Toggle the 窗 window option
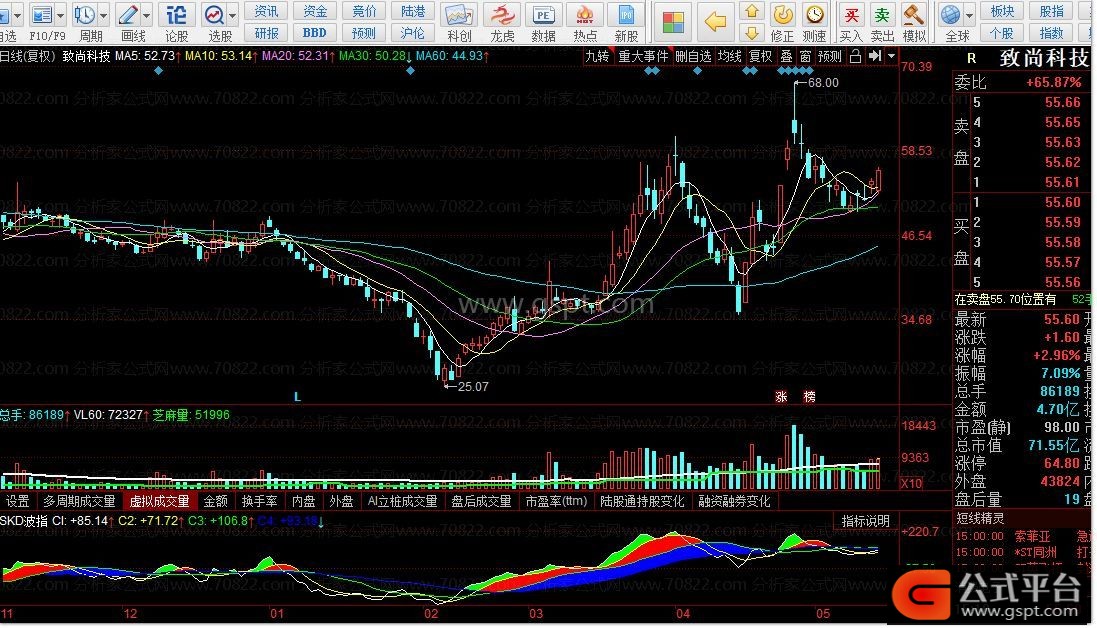Screen dimensions: 1097x628 coord(806,56)
